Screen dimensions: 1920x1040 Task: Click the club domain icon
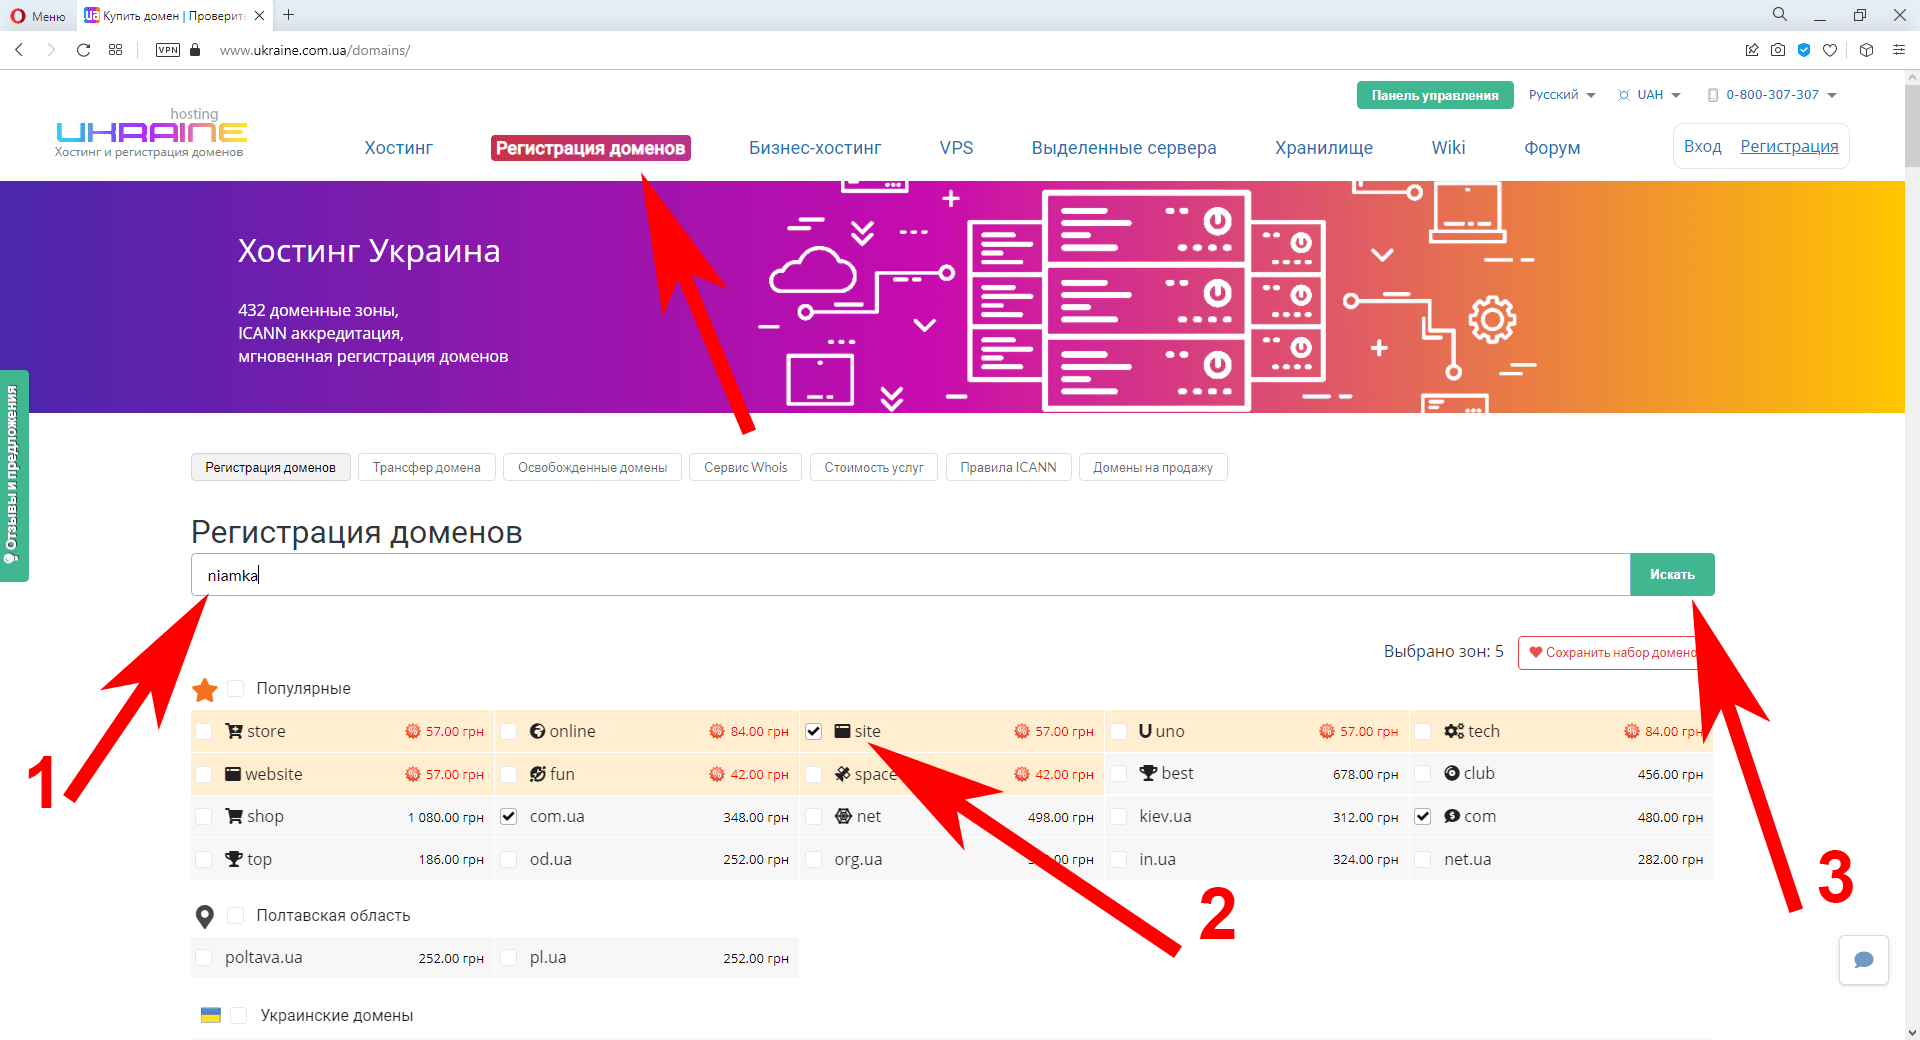coord(1452,773)
